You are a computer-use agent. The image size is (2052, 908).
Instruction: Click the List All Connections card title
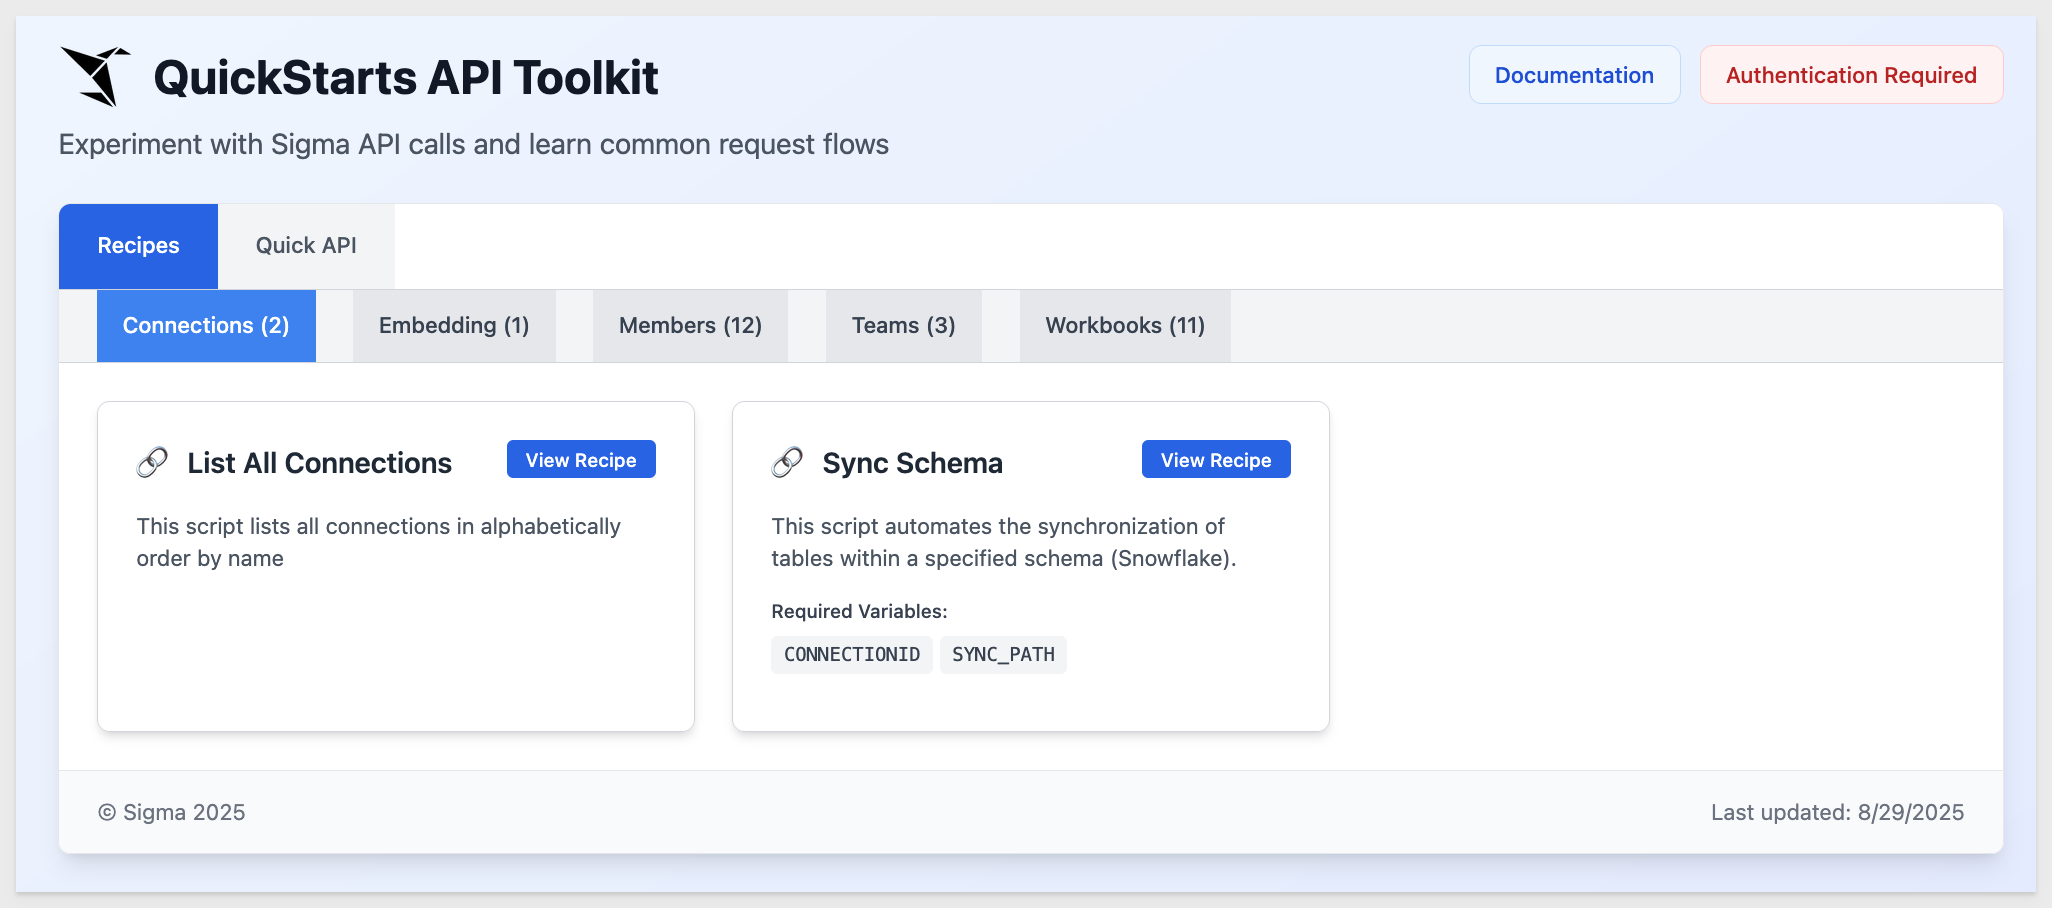[320, 463]
